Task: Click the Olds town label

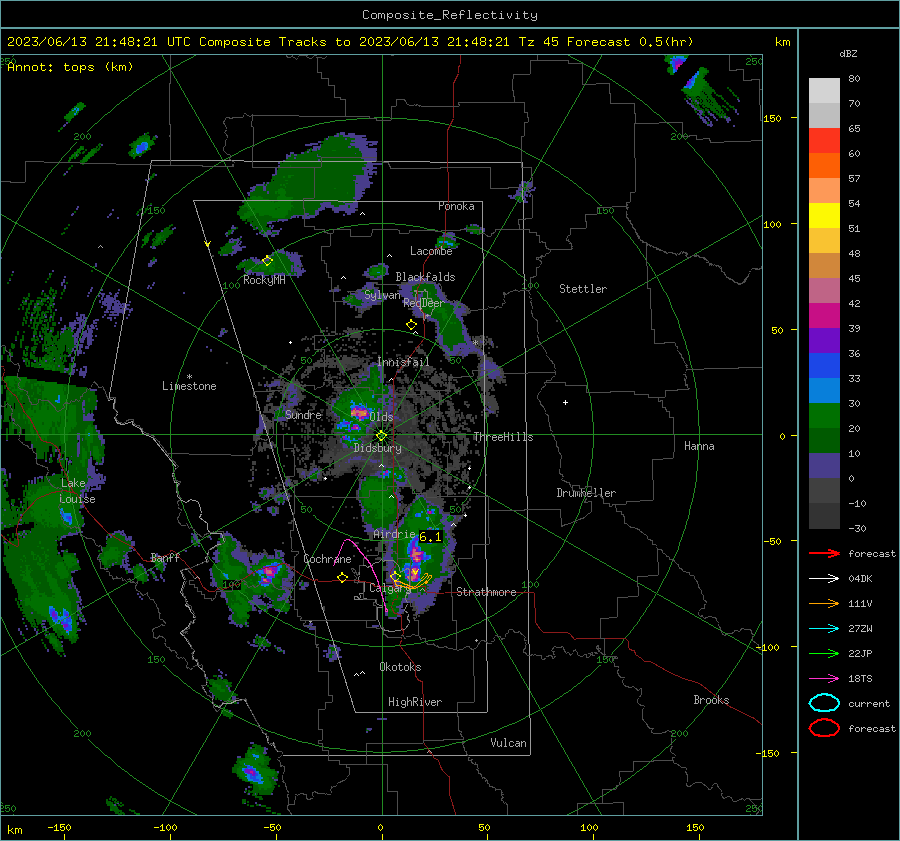Action: pos(381,417)
